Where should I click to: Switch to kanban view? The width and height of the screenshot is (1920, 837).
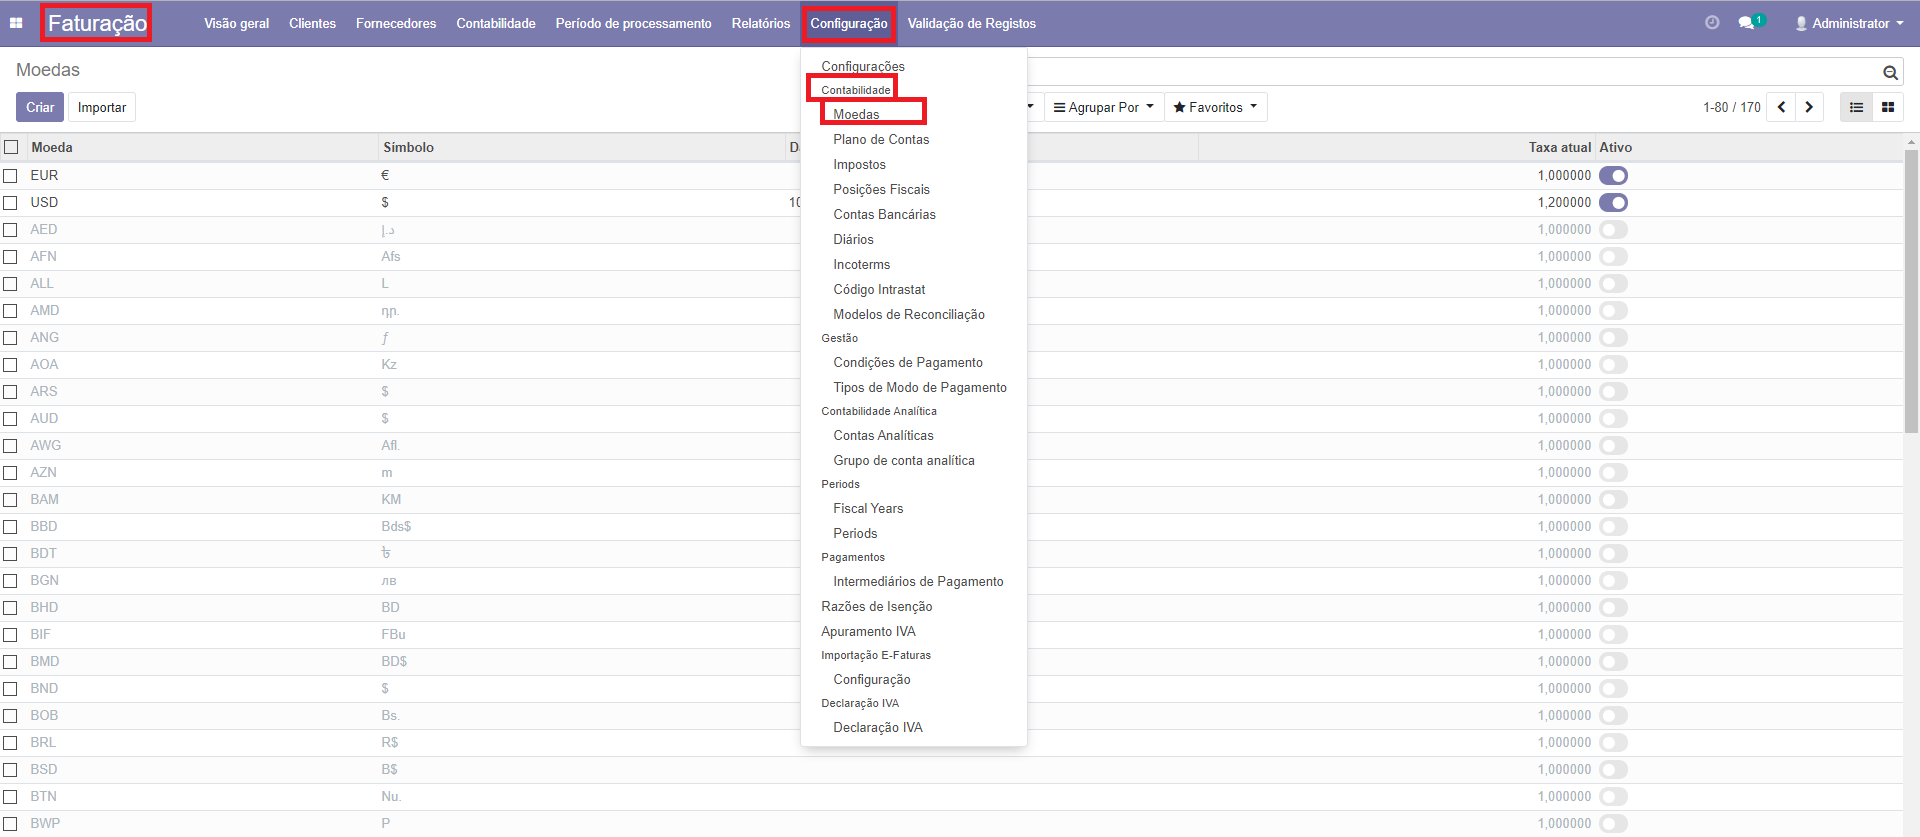[1888, 107]
